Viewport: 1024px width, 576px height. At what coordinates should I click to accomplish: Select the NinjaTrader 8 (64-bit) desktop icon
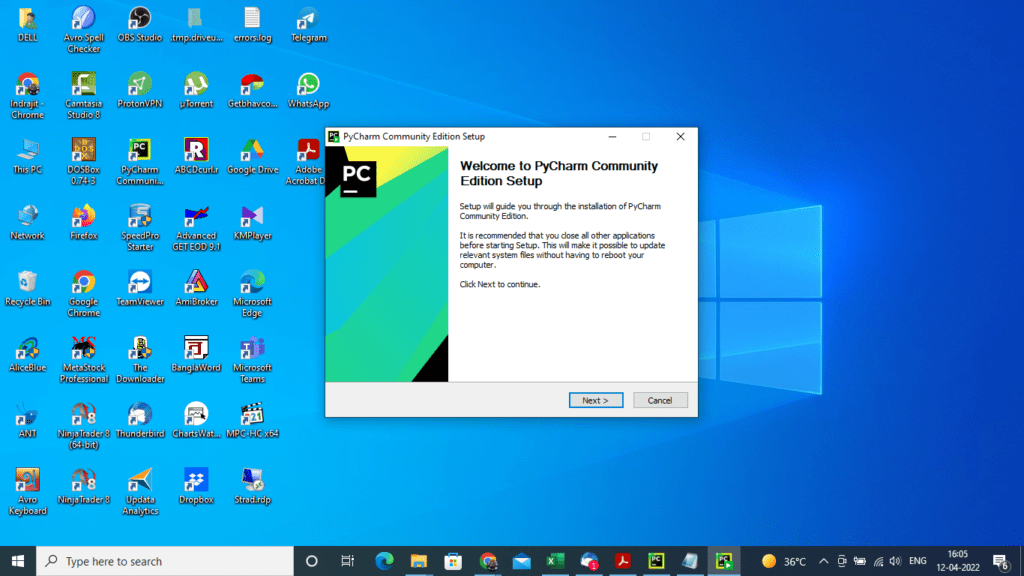click(x=84, y=426)
